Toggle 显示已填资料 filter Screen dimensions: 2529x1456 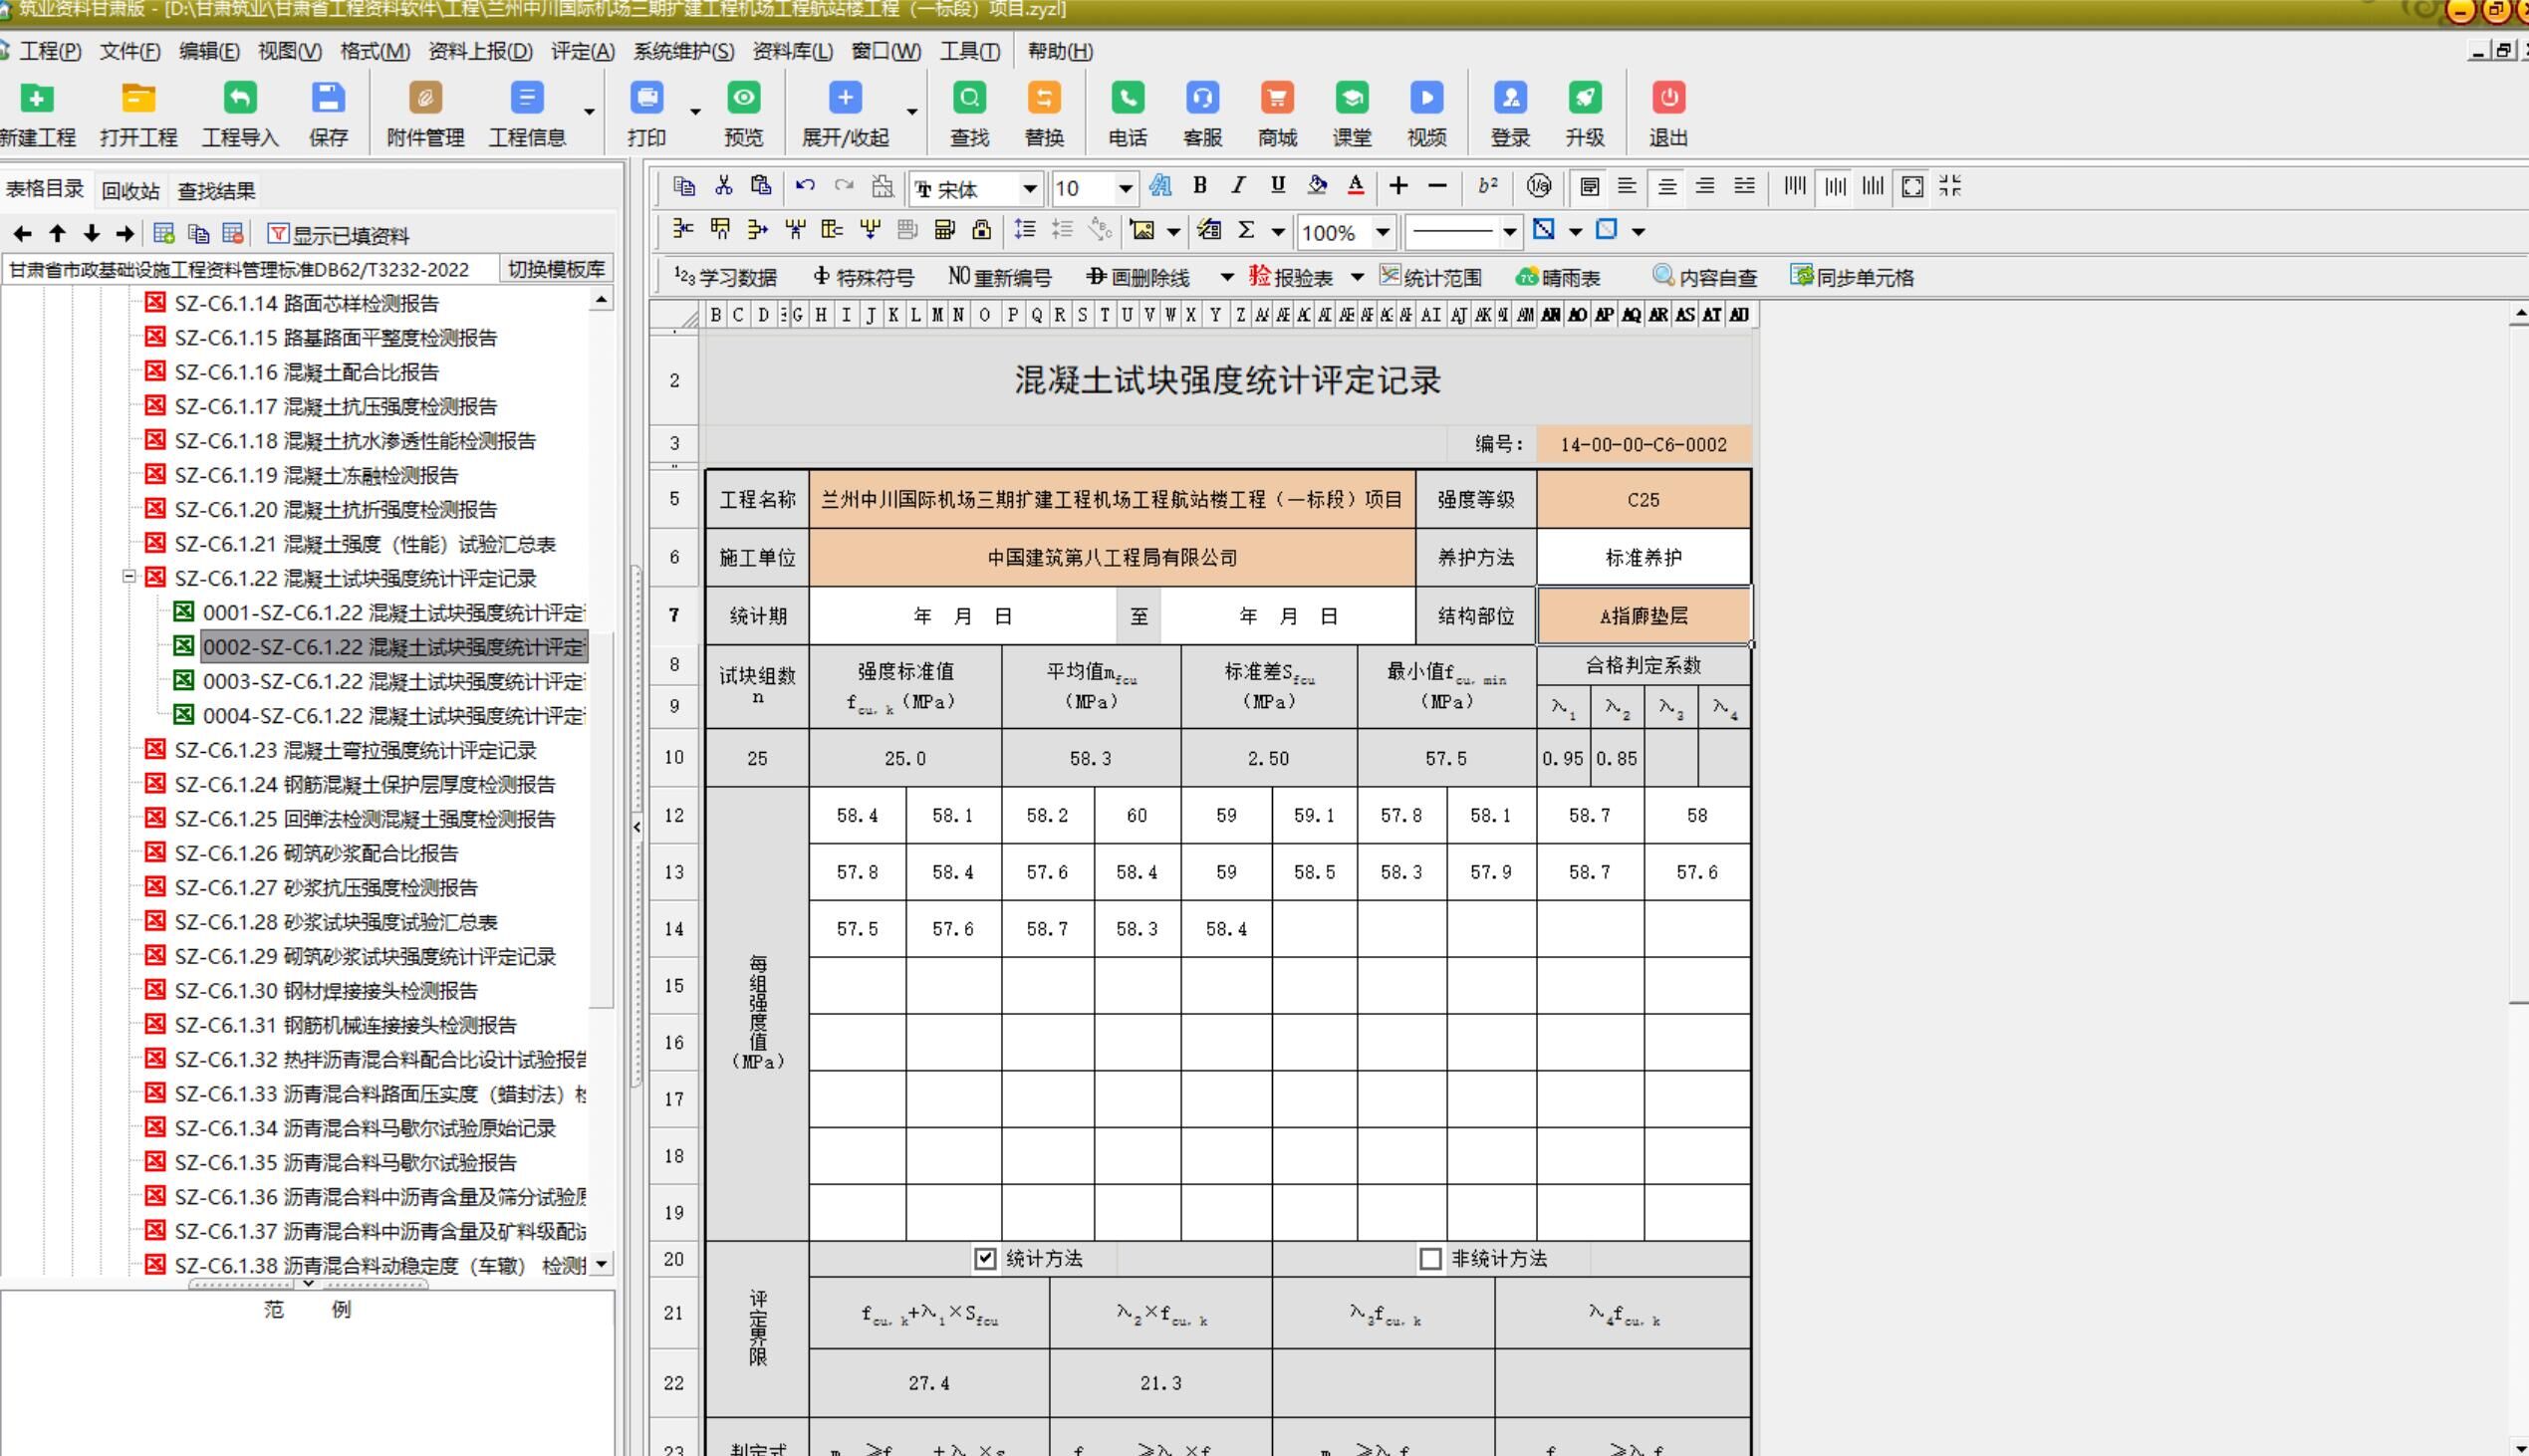click(x=338, y=236)
